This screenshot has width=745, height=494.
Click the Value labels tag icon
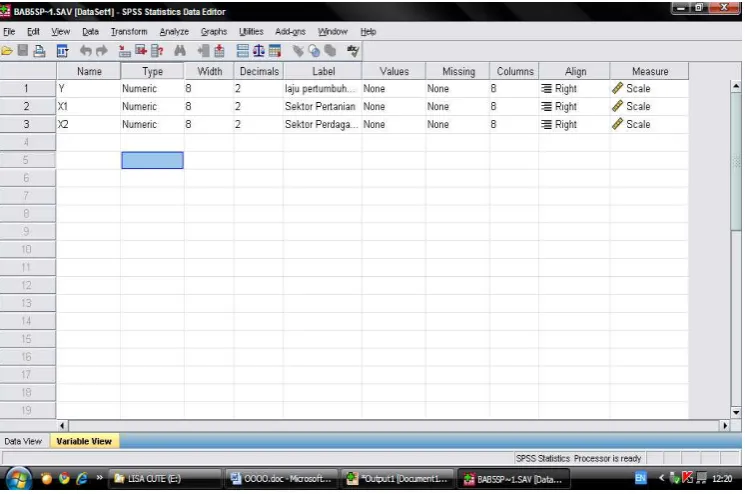(x=298, y=51)
